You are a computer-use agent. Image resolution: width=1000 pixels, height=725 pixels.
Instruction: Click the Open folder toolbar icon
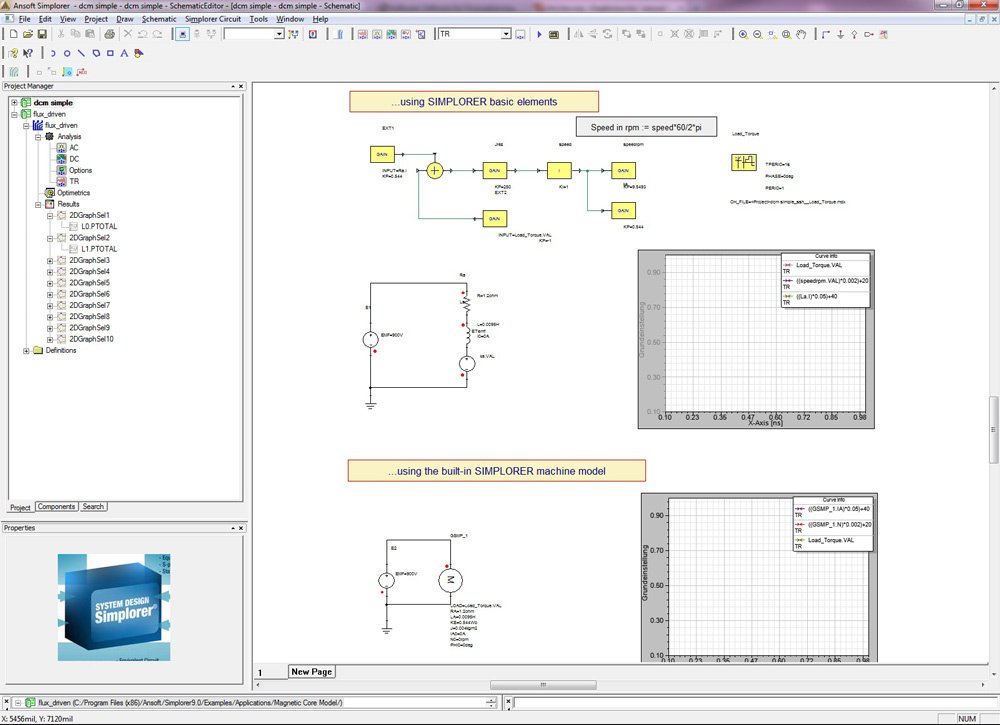click(26, 34)
